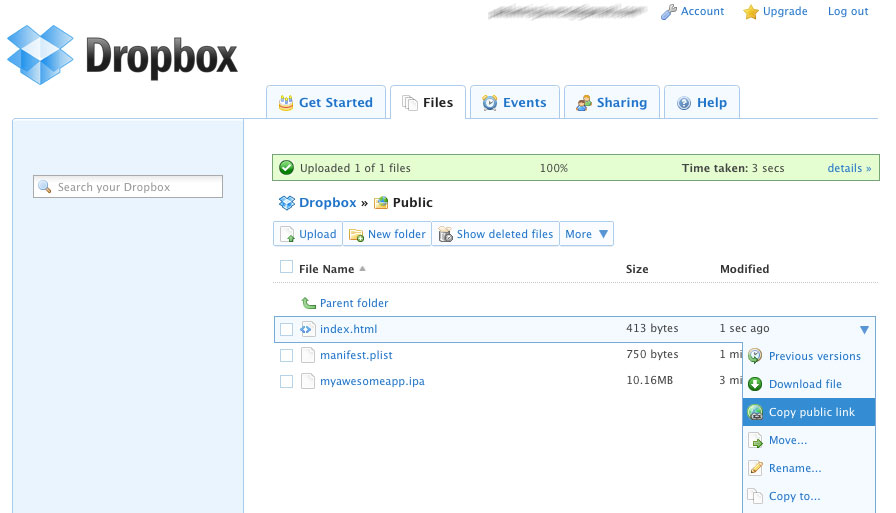The image size is (896, 513).
Task: Click the New folder icon
Action: (357, 235)
